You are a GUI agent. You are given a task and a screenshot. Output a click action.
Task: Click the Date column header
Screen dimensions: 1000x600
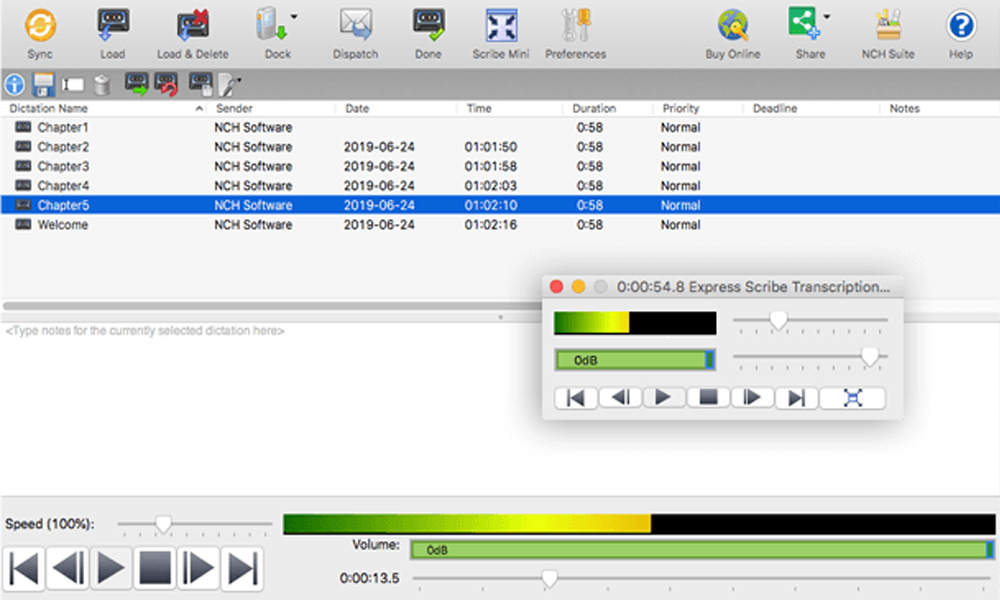click(x=357, y=108)
